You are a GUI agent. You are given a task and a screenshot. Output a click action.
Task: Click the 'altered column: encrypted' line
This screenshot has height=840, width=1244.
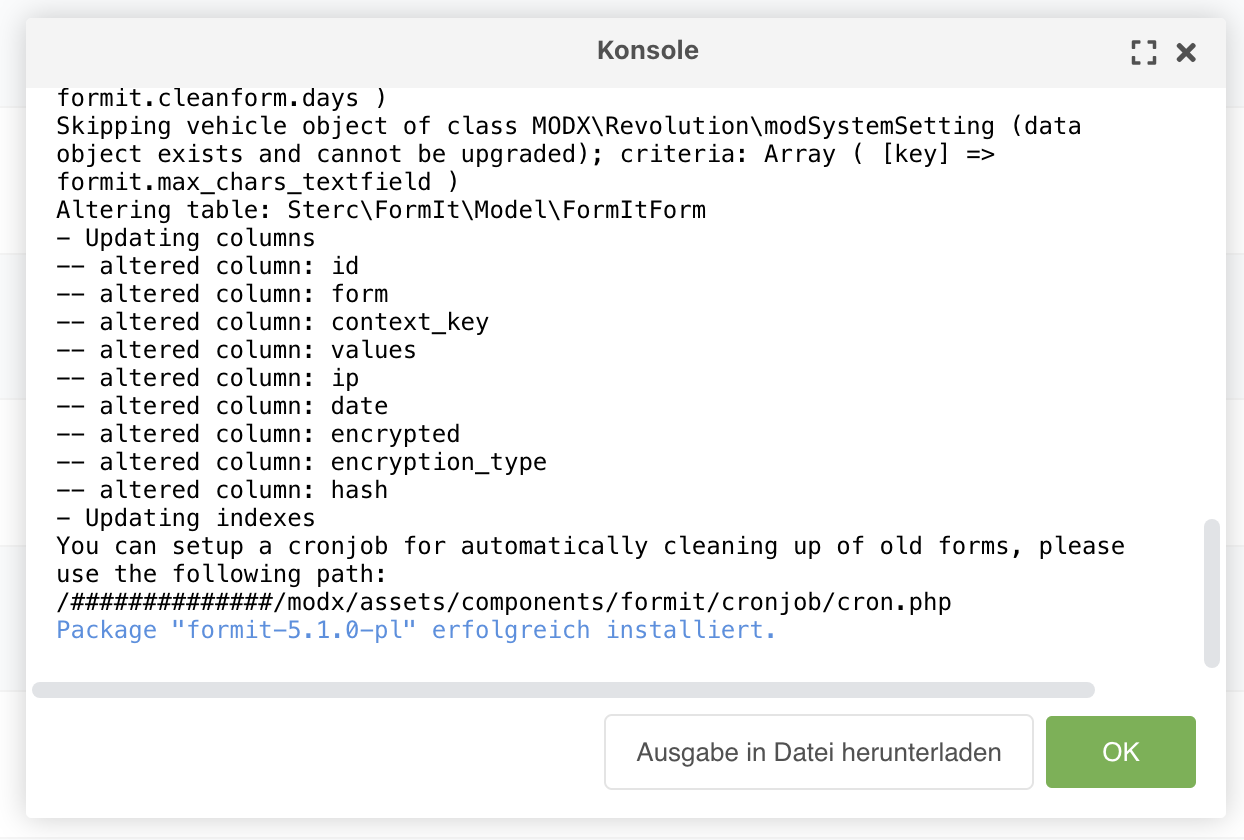coord(258,434)
